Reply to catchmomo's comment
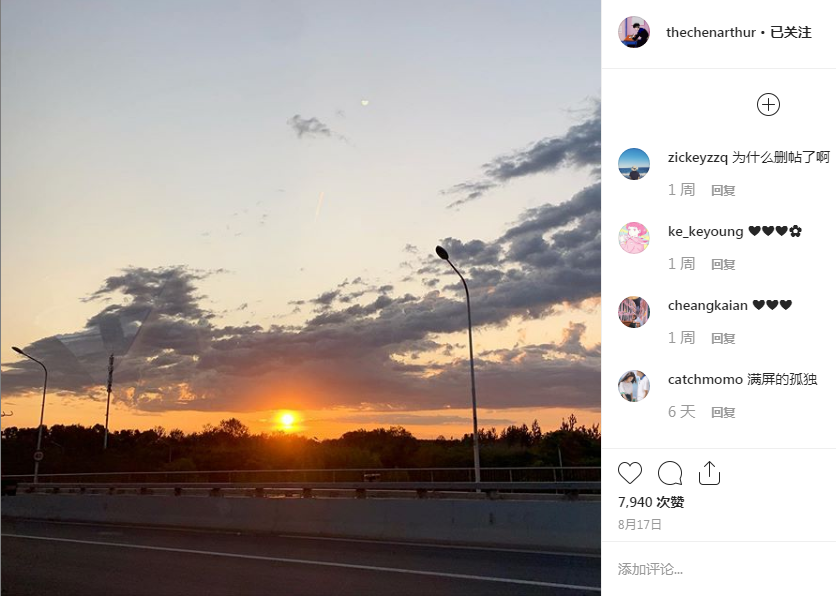 pos(723,413)
